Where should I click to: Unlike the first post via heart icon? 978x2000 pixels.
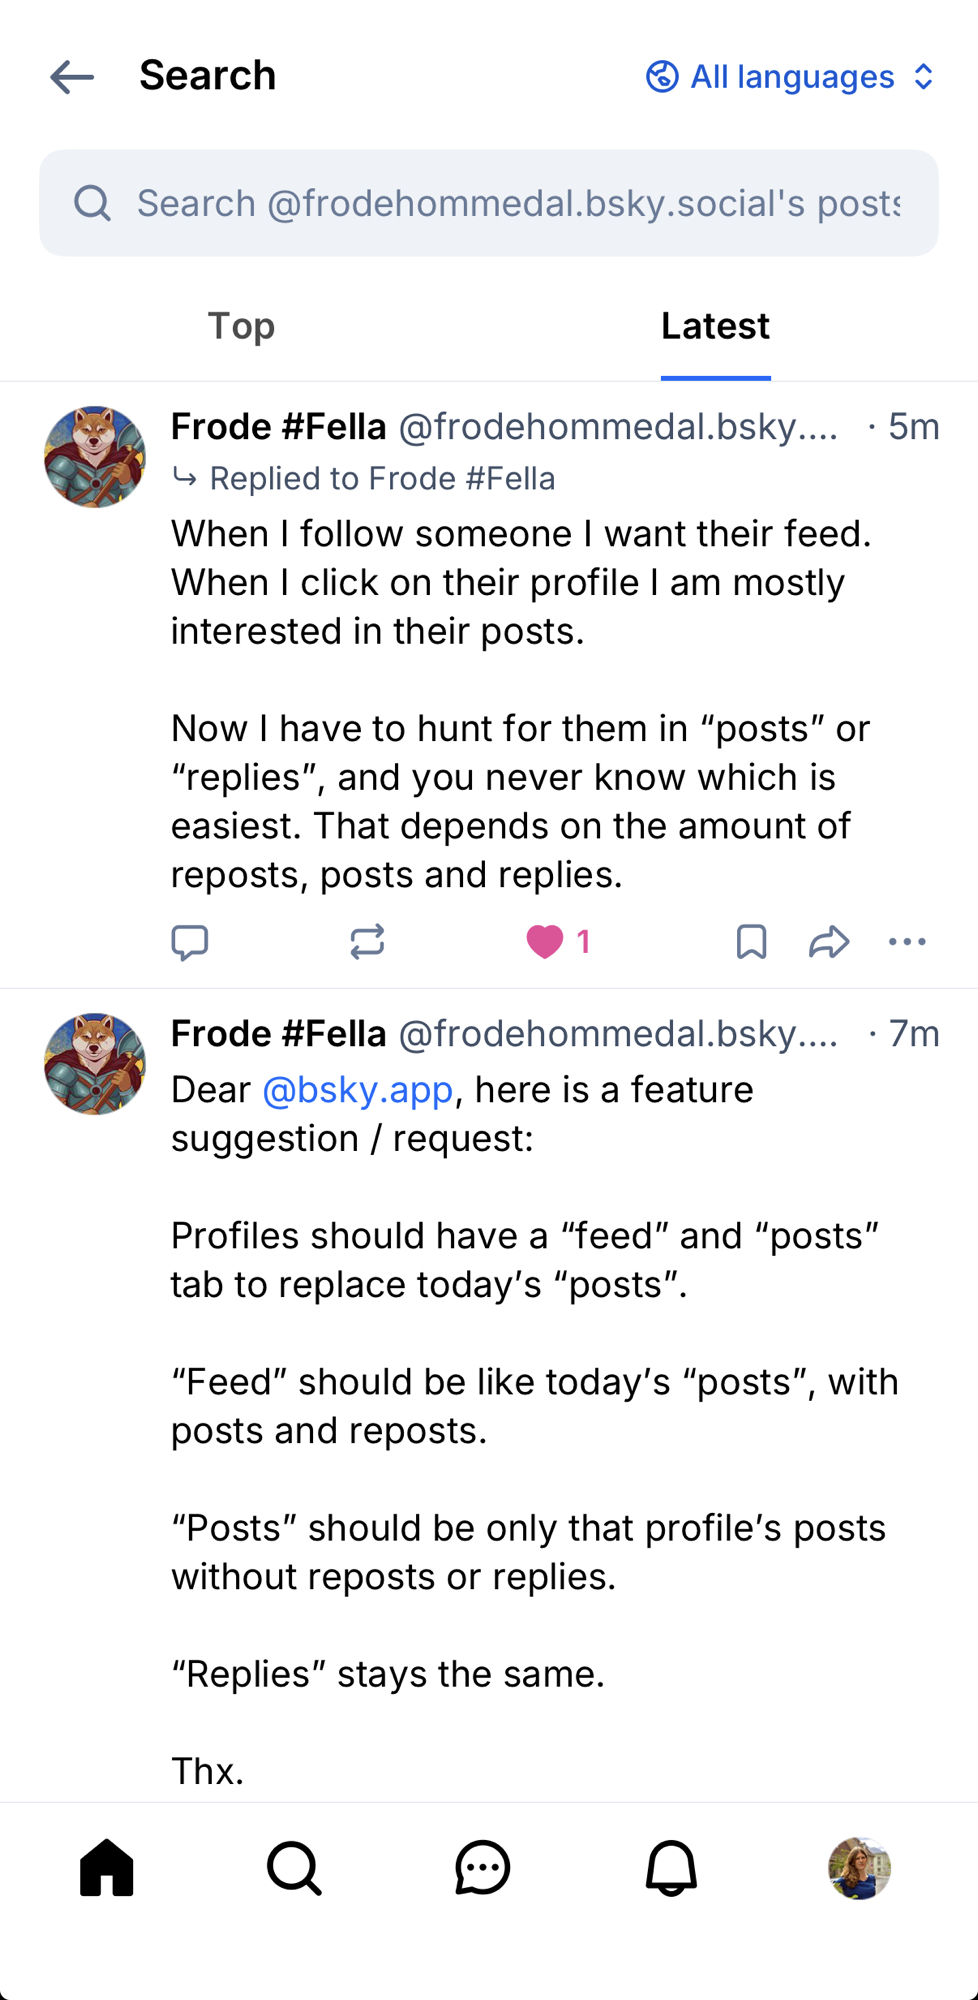click(545, 942)
